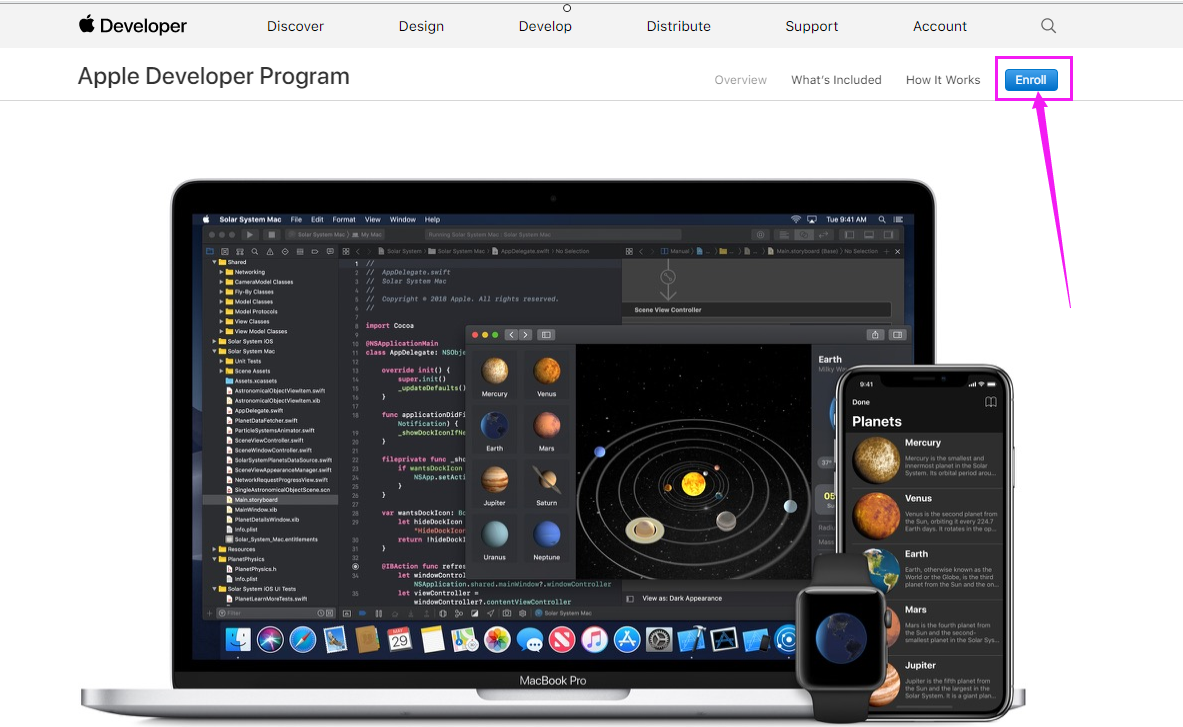Collapse the Solar System Mac group
The image size is (1183, 727).
(214, 351)
